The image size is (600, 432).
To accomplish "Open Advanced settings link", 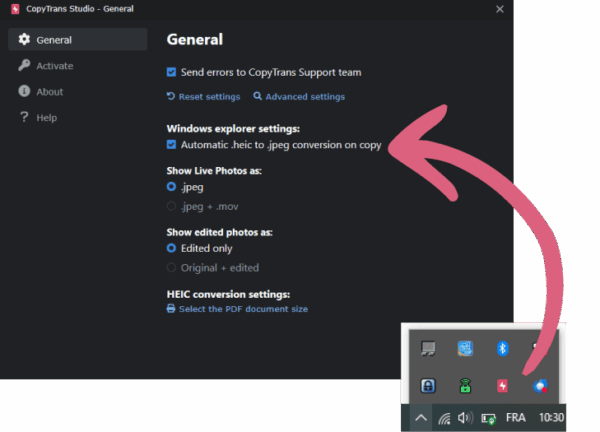I will [x=305, y=96].
